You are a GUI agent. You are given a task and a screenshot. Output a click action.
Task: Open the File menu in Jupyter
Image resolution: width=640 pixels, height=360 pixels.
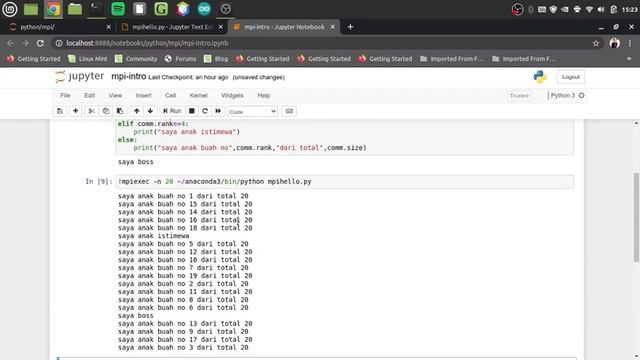tap(65, 95)
